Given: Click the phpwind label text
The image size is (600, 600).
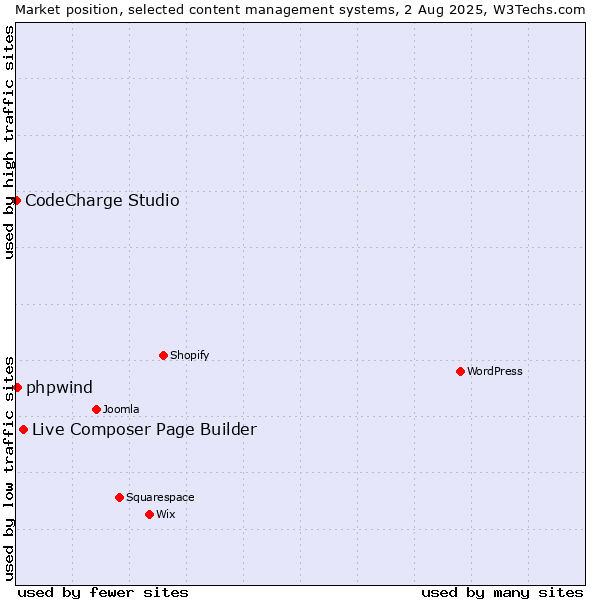Looking at the screenshot, I should click(59, 388).
